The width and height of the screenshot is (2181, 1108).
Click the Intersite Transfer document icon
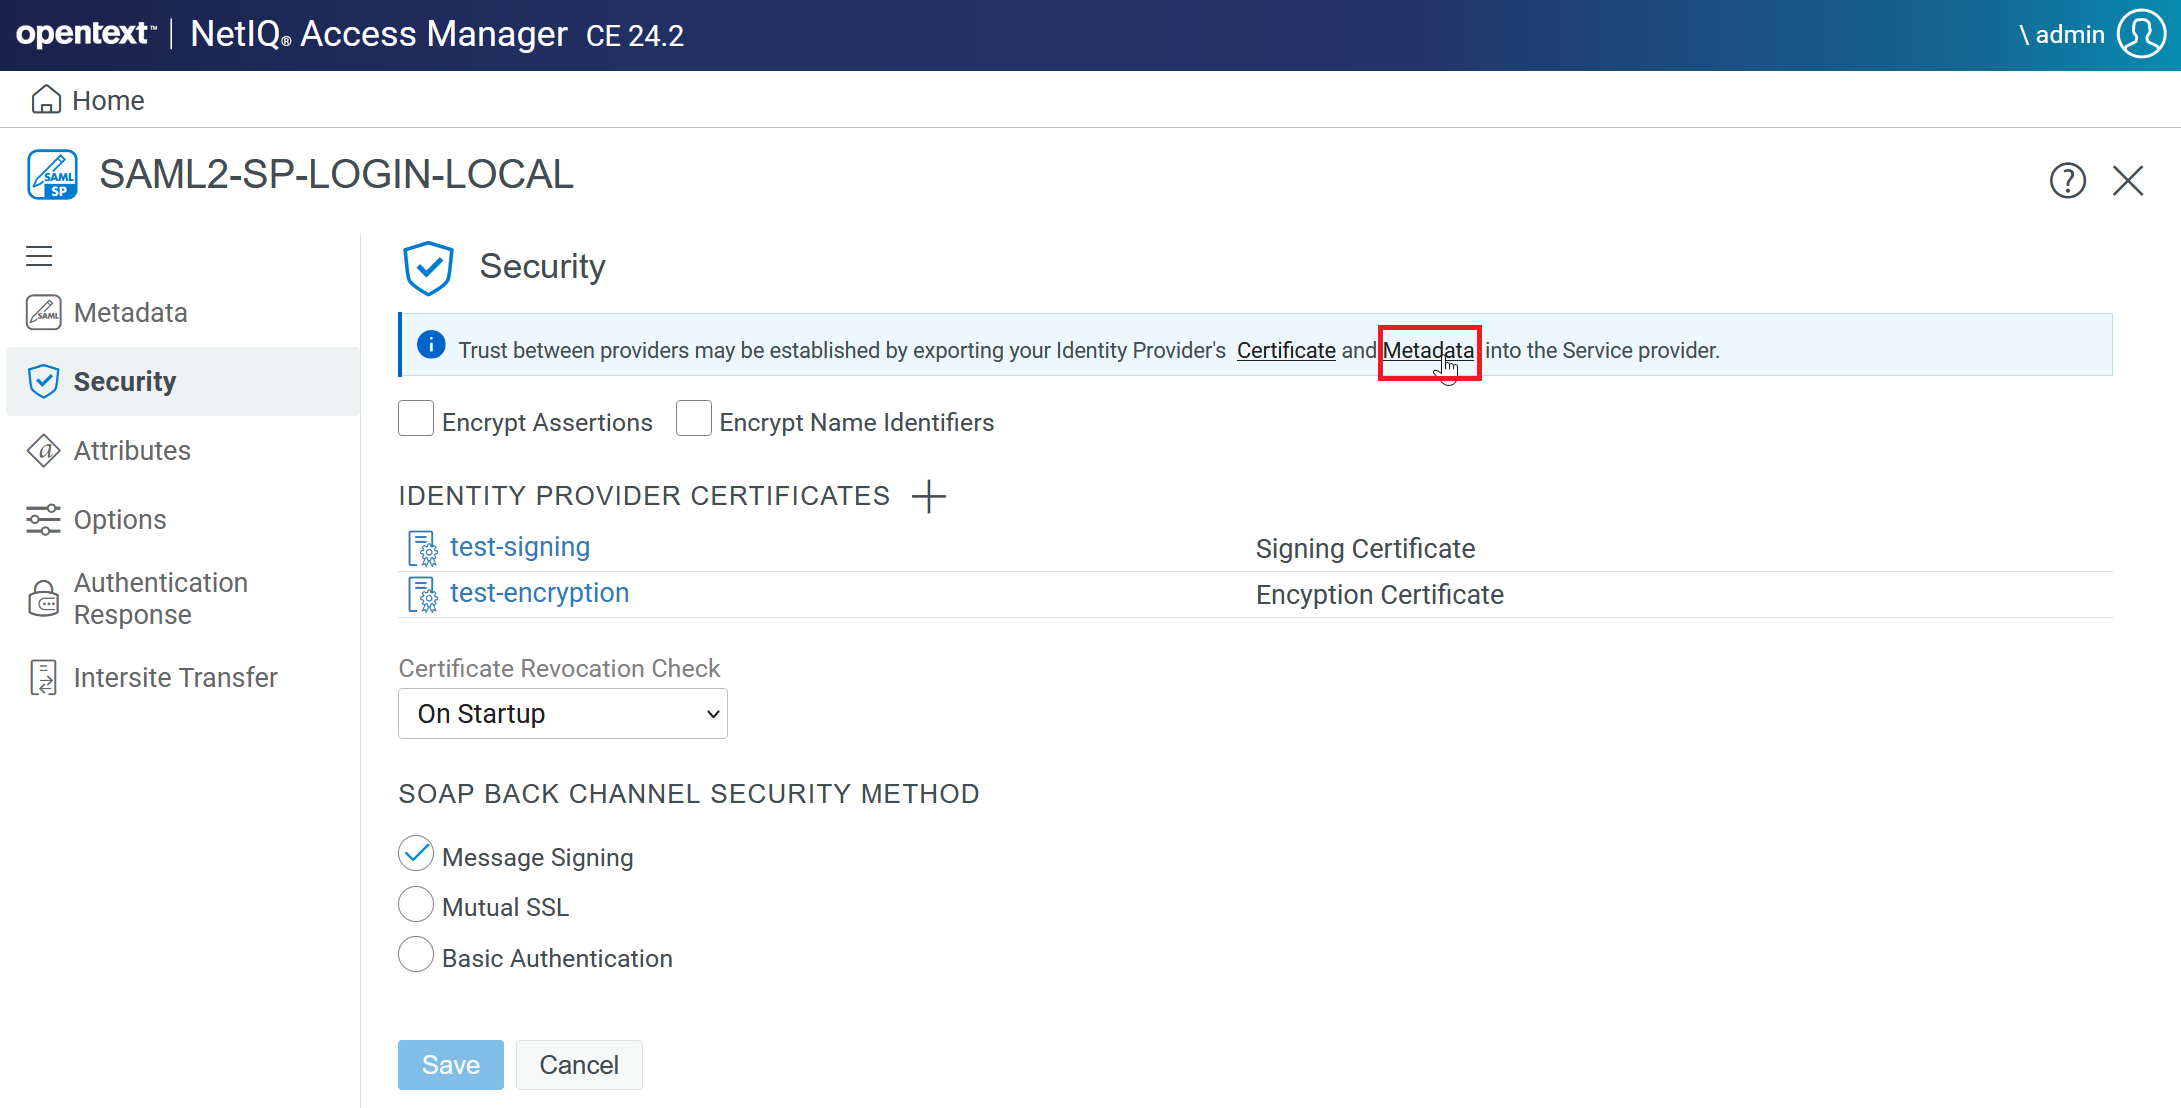coord(44,677)
